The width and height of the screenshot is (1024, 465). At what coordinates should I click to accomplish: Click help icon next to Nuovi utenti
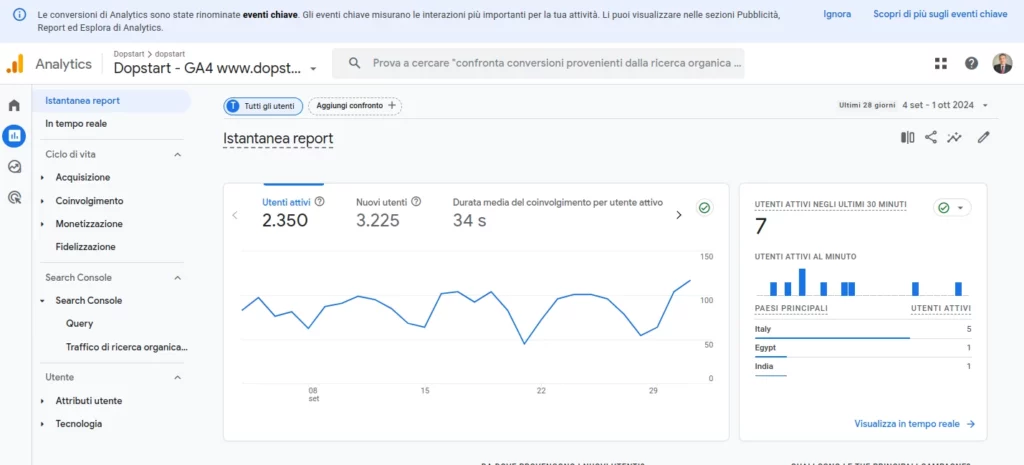(416, 202)
